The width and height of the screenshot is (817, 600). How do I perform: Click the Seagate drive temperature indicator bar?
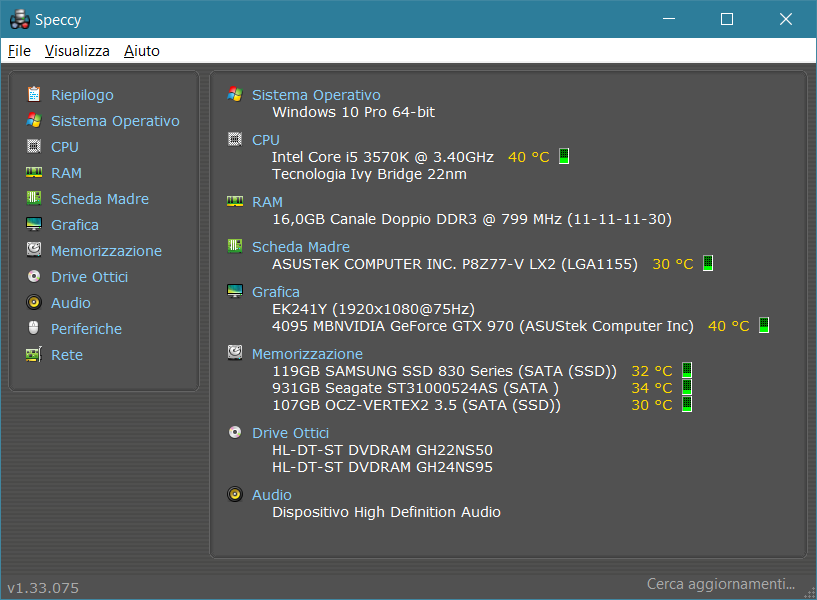pos(687,387)
